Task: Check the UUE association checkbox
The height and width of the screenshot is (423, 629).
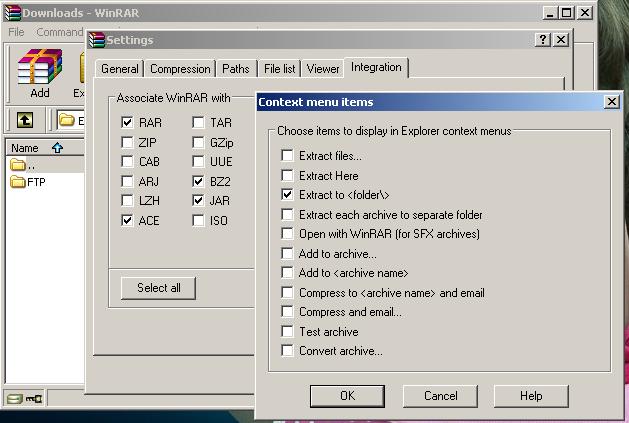Action: point(198,161)
